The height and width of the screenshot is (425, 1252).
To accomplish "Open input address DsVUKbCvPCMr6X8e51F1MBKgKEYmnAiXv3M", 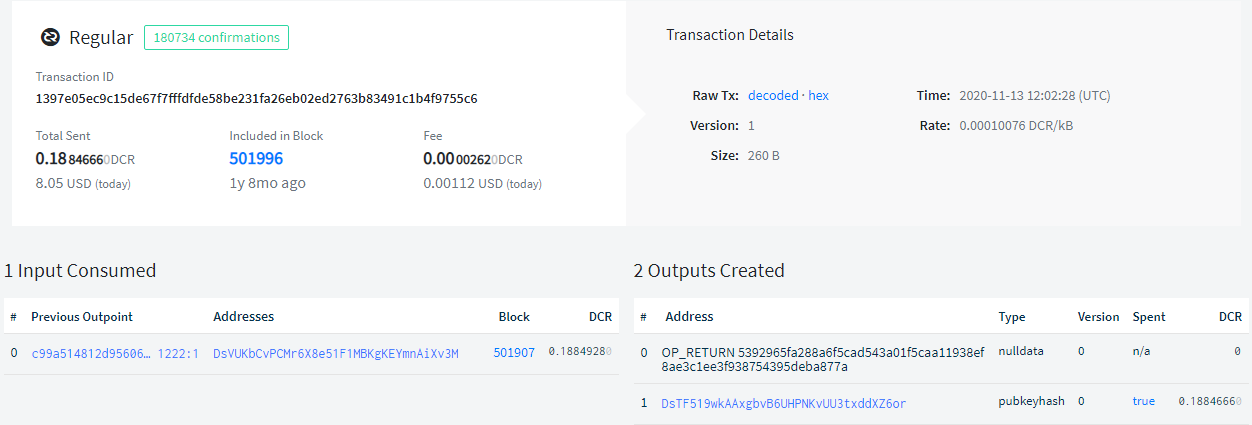I will pos(336,354).
